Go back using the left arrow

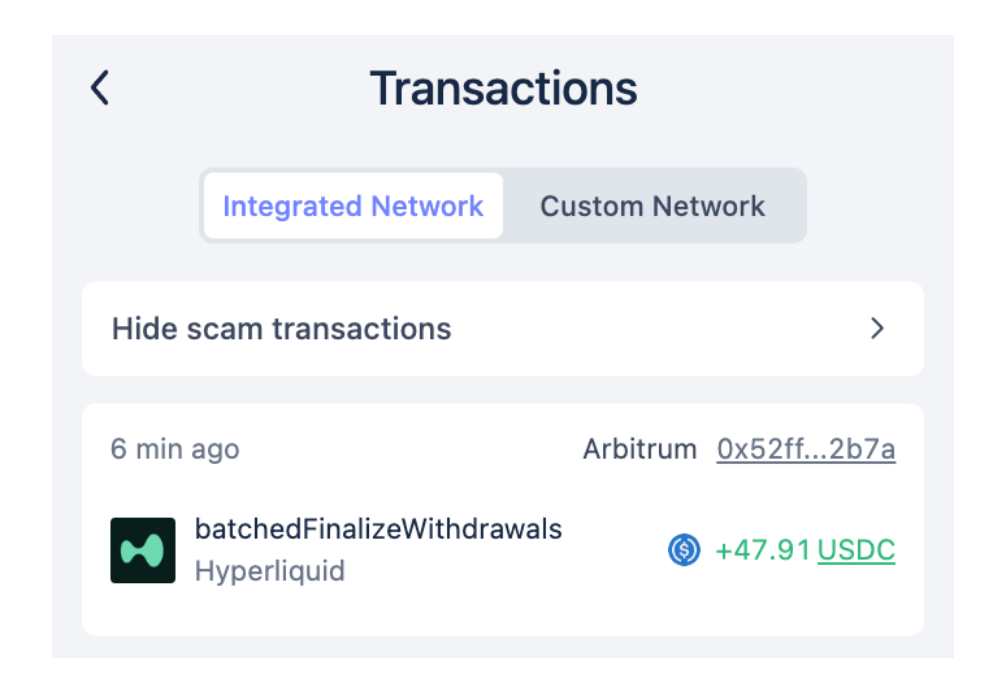pos(99,88)
